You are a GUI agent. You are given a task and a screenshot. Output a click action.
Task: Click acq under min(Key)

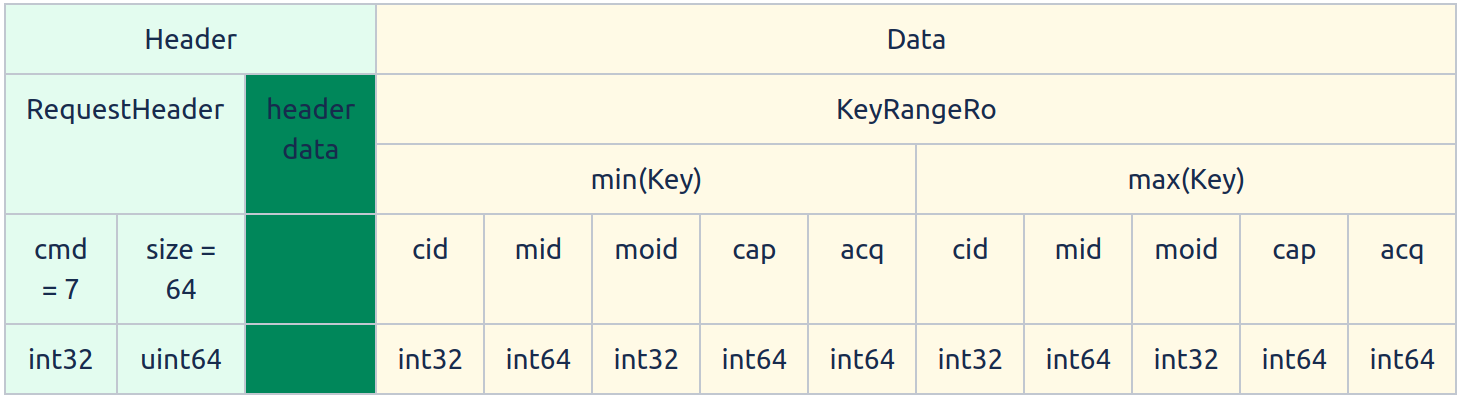pos(862,269)
